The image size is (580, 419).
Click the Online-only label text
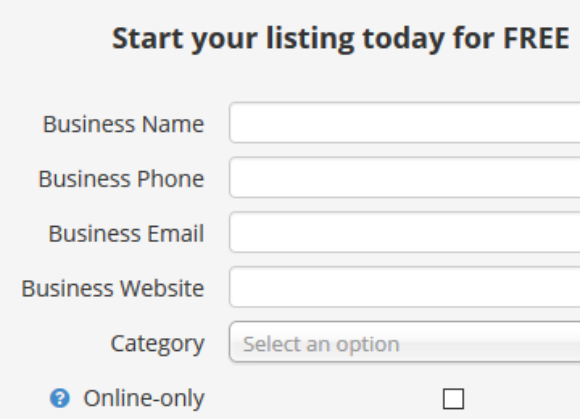tap(144, 398)
